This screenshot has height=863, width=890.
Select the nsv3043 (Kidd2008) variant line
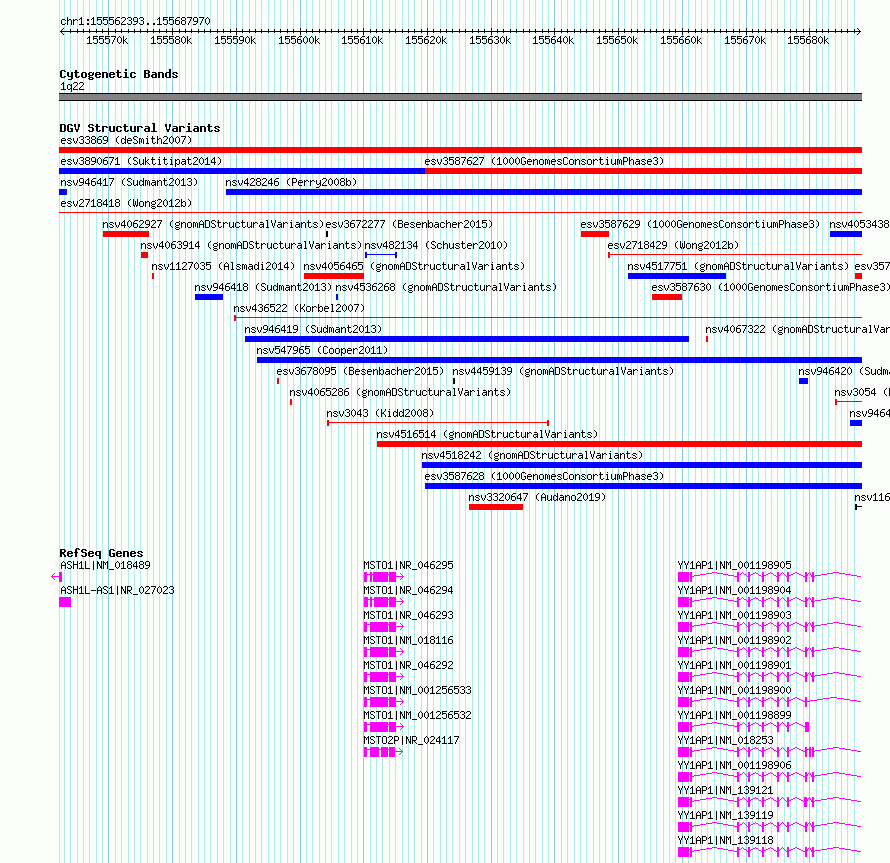click(x=438, y=423)
